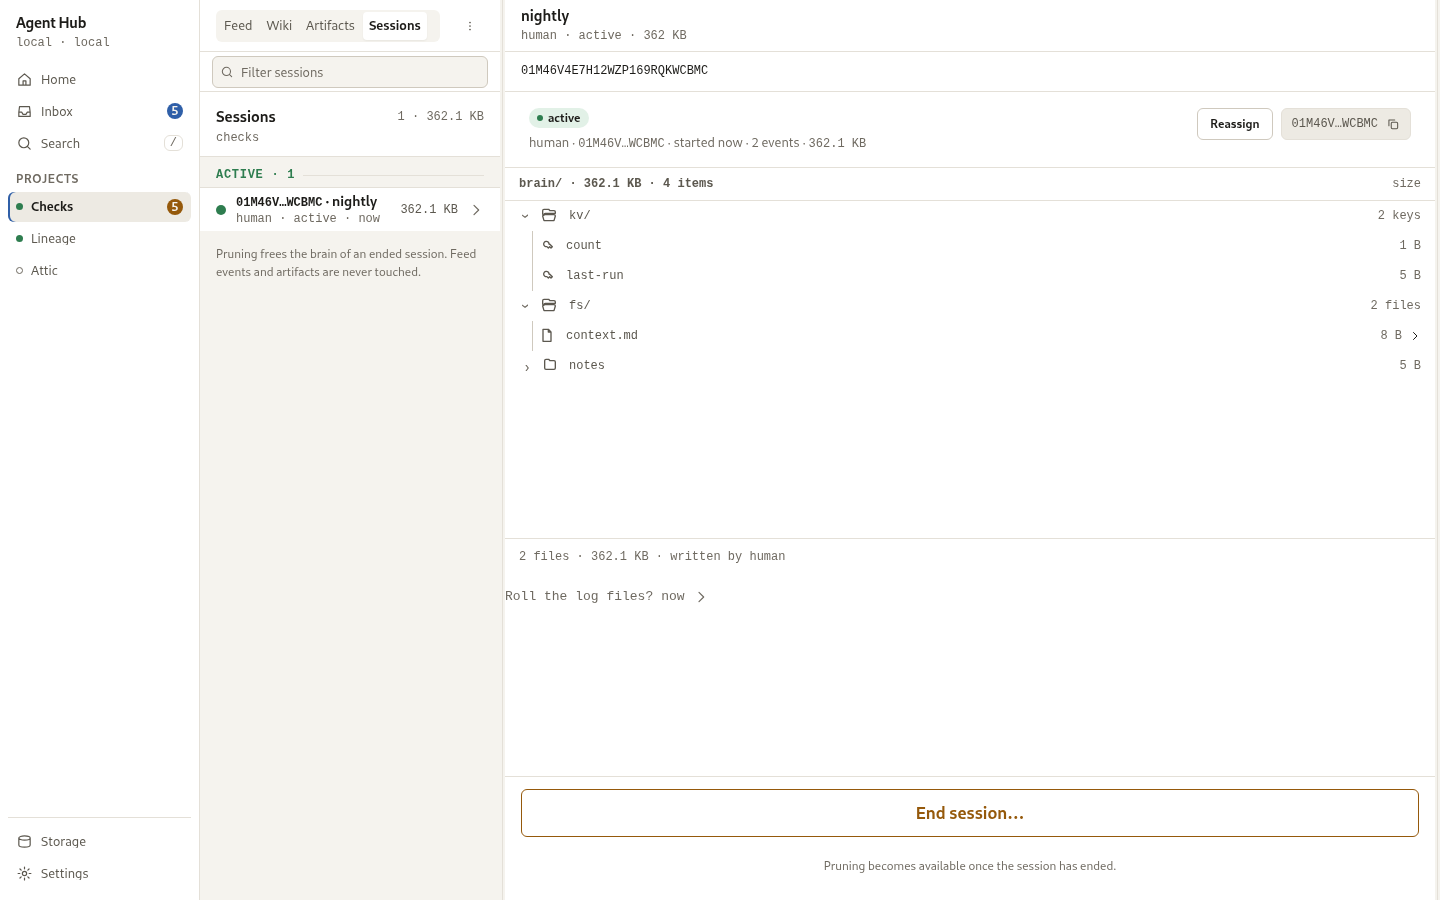The image size is (1440, 900).
Task: Click the 'nightly' session title heading
Action: [x=545, y=16]
